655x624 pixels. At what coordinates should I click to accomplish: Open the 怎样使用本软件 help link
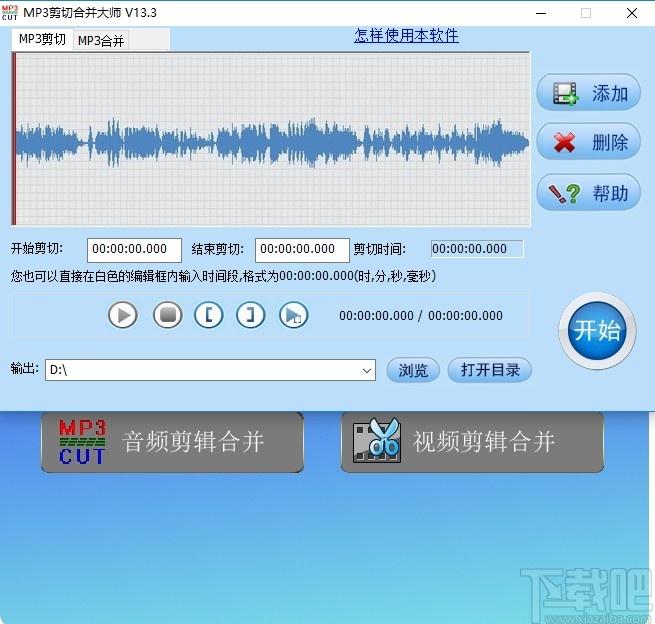pyautogui.click(x=406, y=36)
